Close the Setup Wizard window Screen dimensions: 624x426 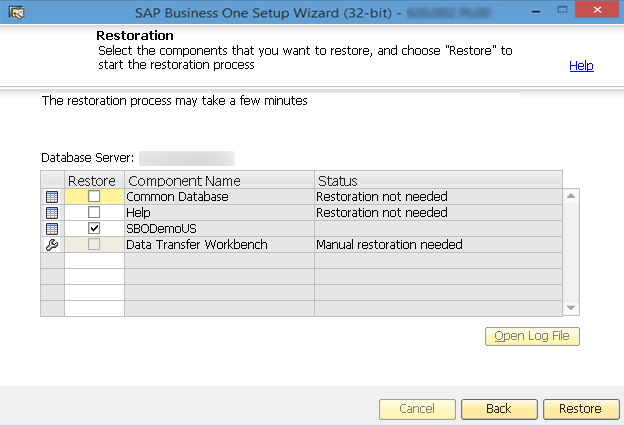(597, 10)
